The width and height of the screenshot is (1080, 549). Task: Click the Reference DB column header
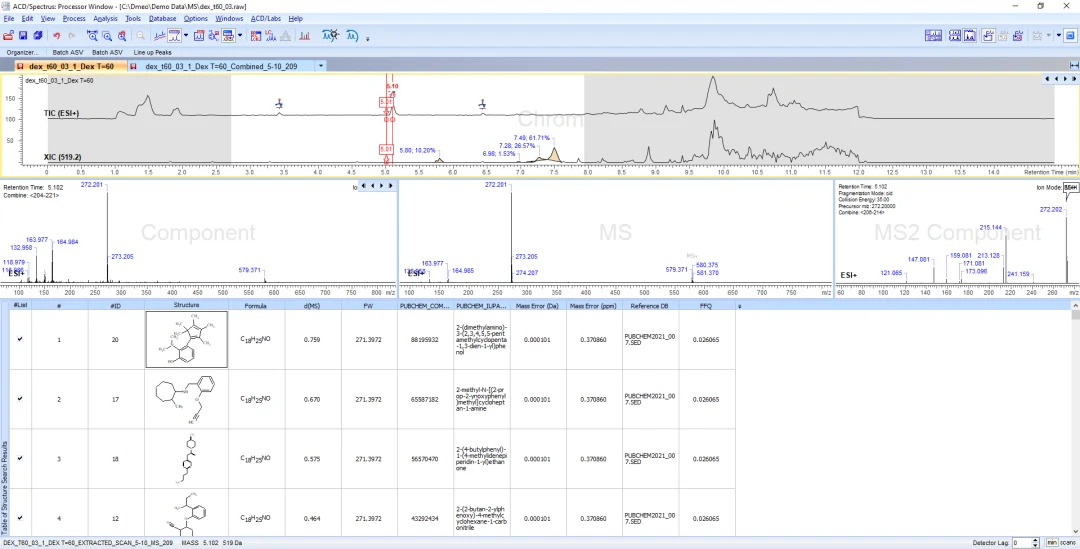click(650, 305)
